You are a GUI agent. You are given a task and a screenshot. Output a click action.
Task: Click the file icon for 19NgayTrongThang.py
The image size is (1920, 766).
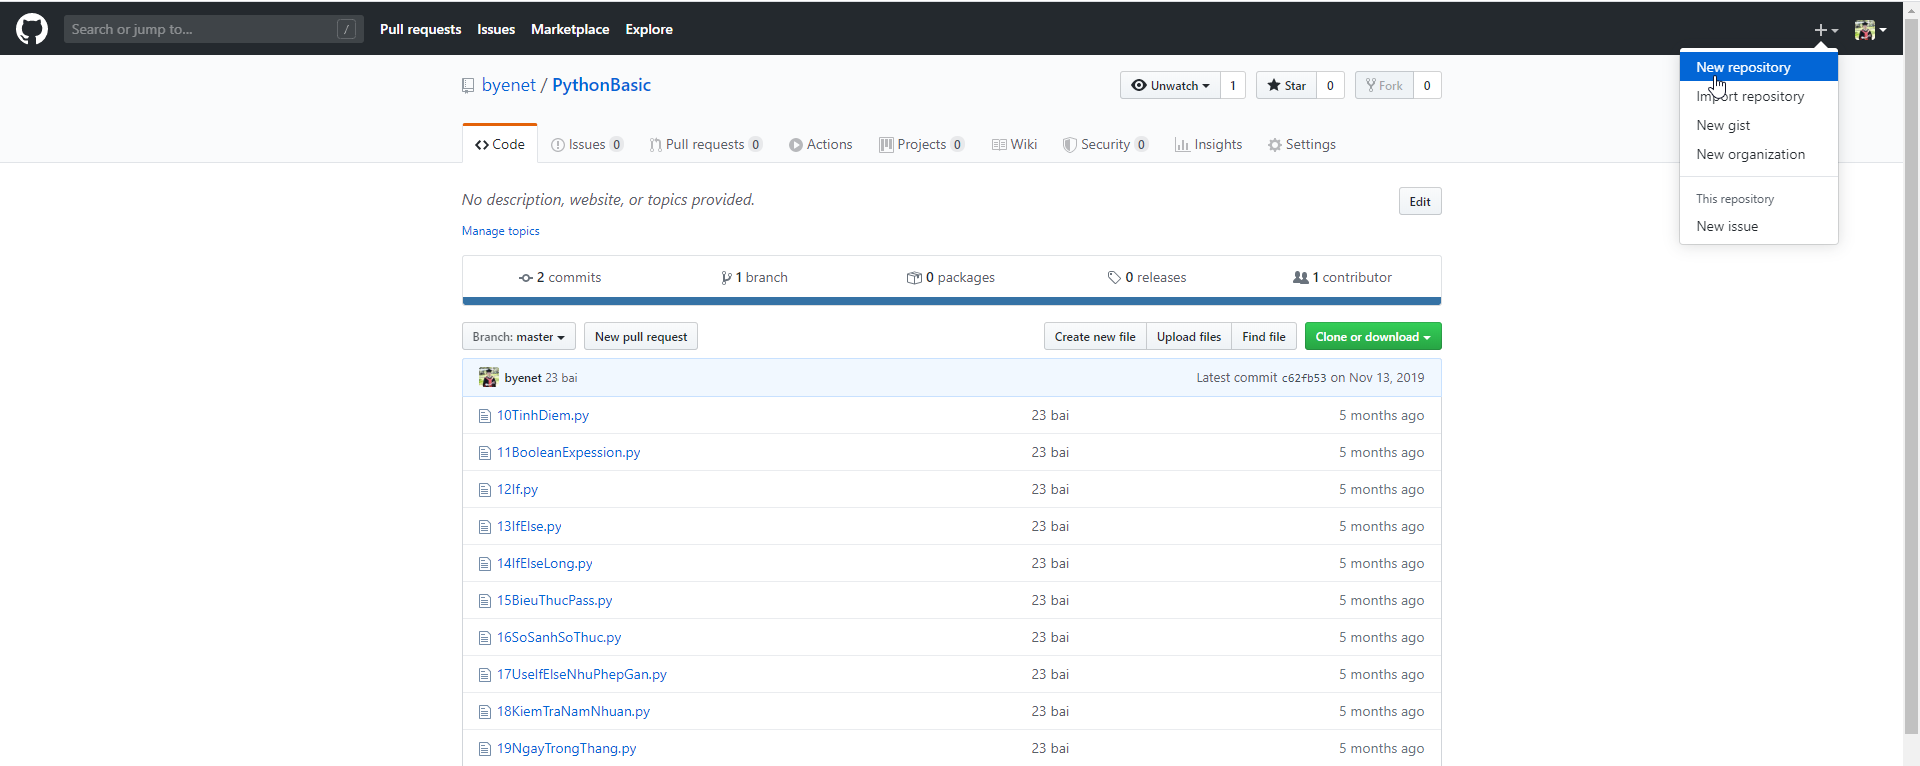[x=485, y=749]
